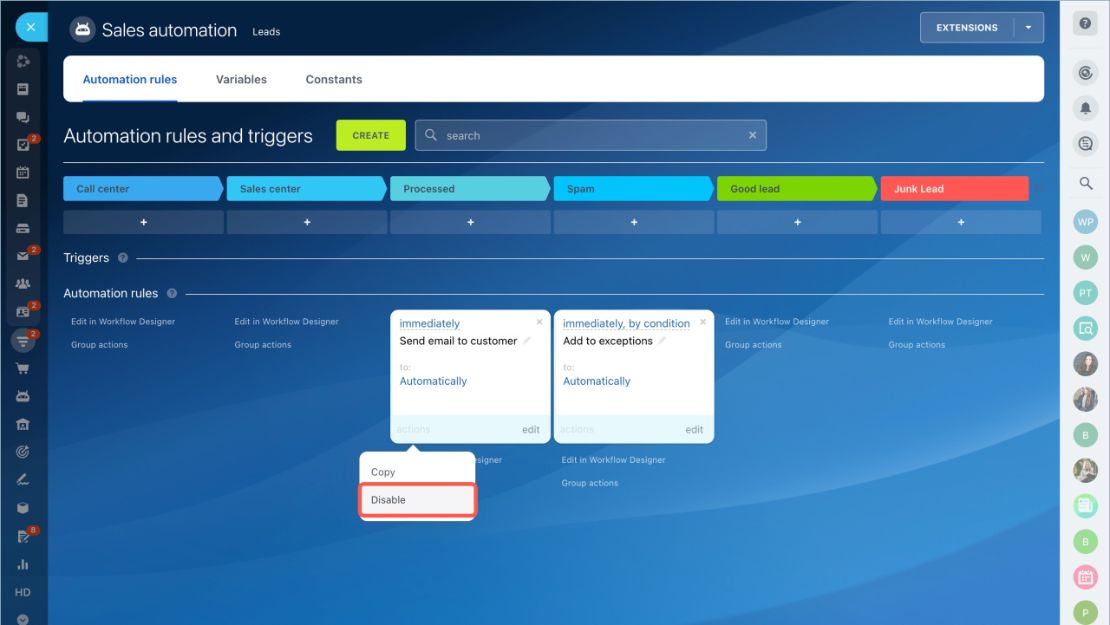Screen dimensions: 1110x625
Task: Open the target marketing icon in sidebar
Action: pos(23,452)
